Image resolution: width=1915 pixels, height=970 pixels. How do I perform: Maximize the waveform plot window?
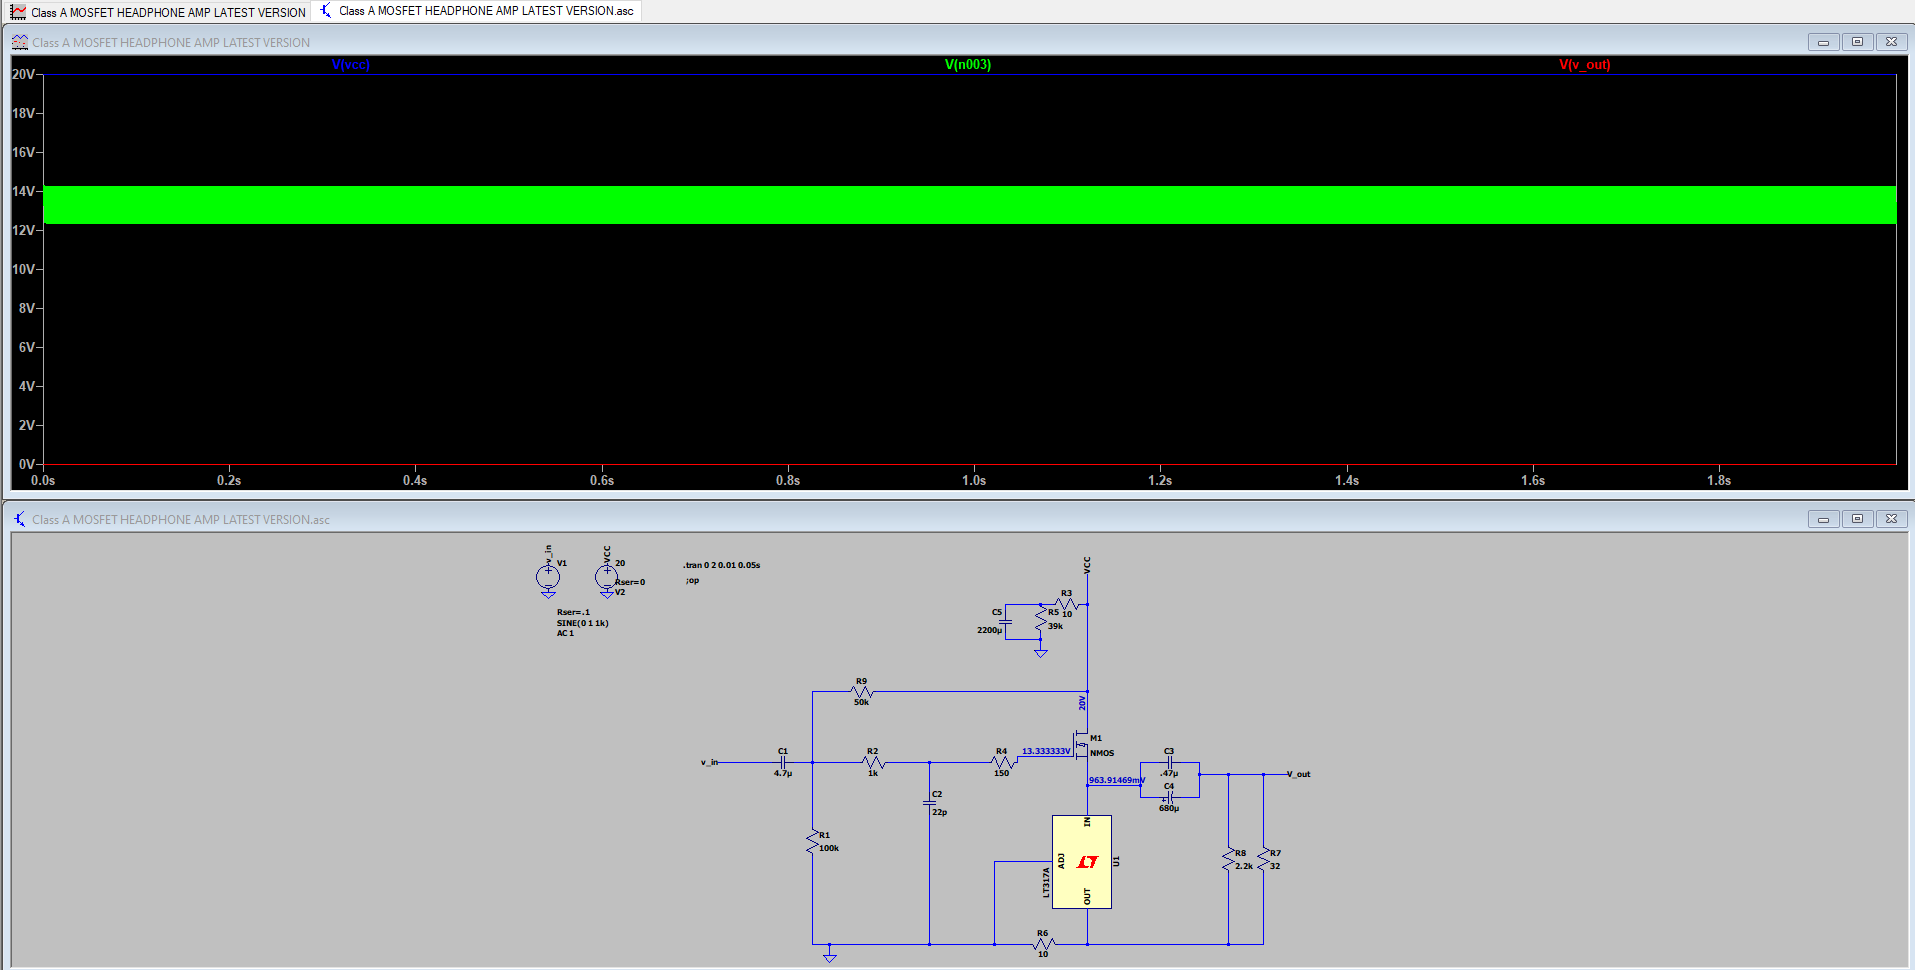pyautogui.click(x=1857, y=42)
